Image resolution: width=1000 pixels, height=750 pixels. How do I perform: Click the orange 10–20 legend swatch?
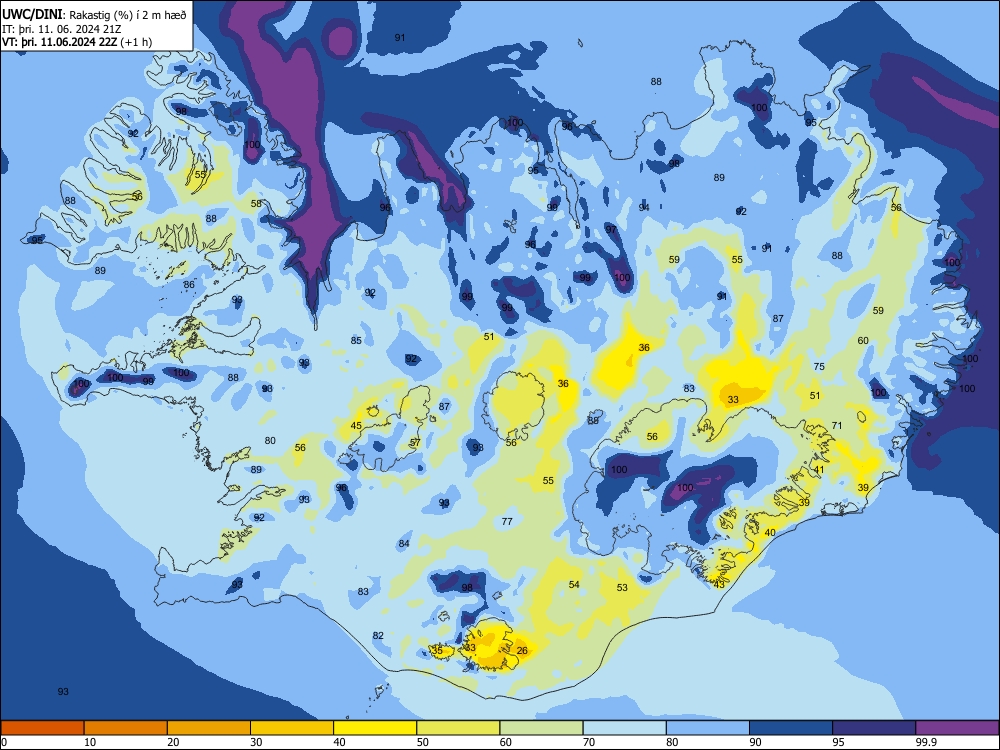[126, 728]
